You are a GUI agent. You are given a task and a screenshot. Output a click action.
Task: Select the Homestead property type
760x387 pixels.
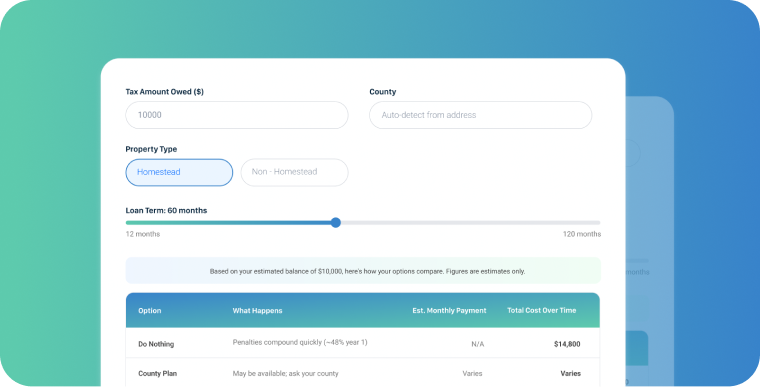click(x=179, y=172)
